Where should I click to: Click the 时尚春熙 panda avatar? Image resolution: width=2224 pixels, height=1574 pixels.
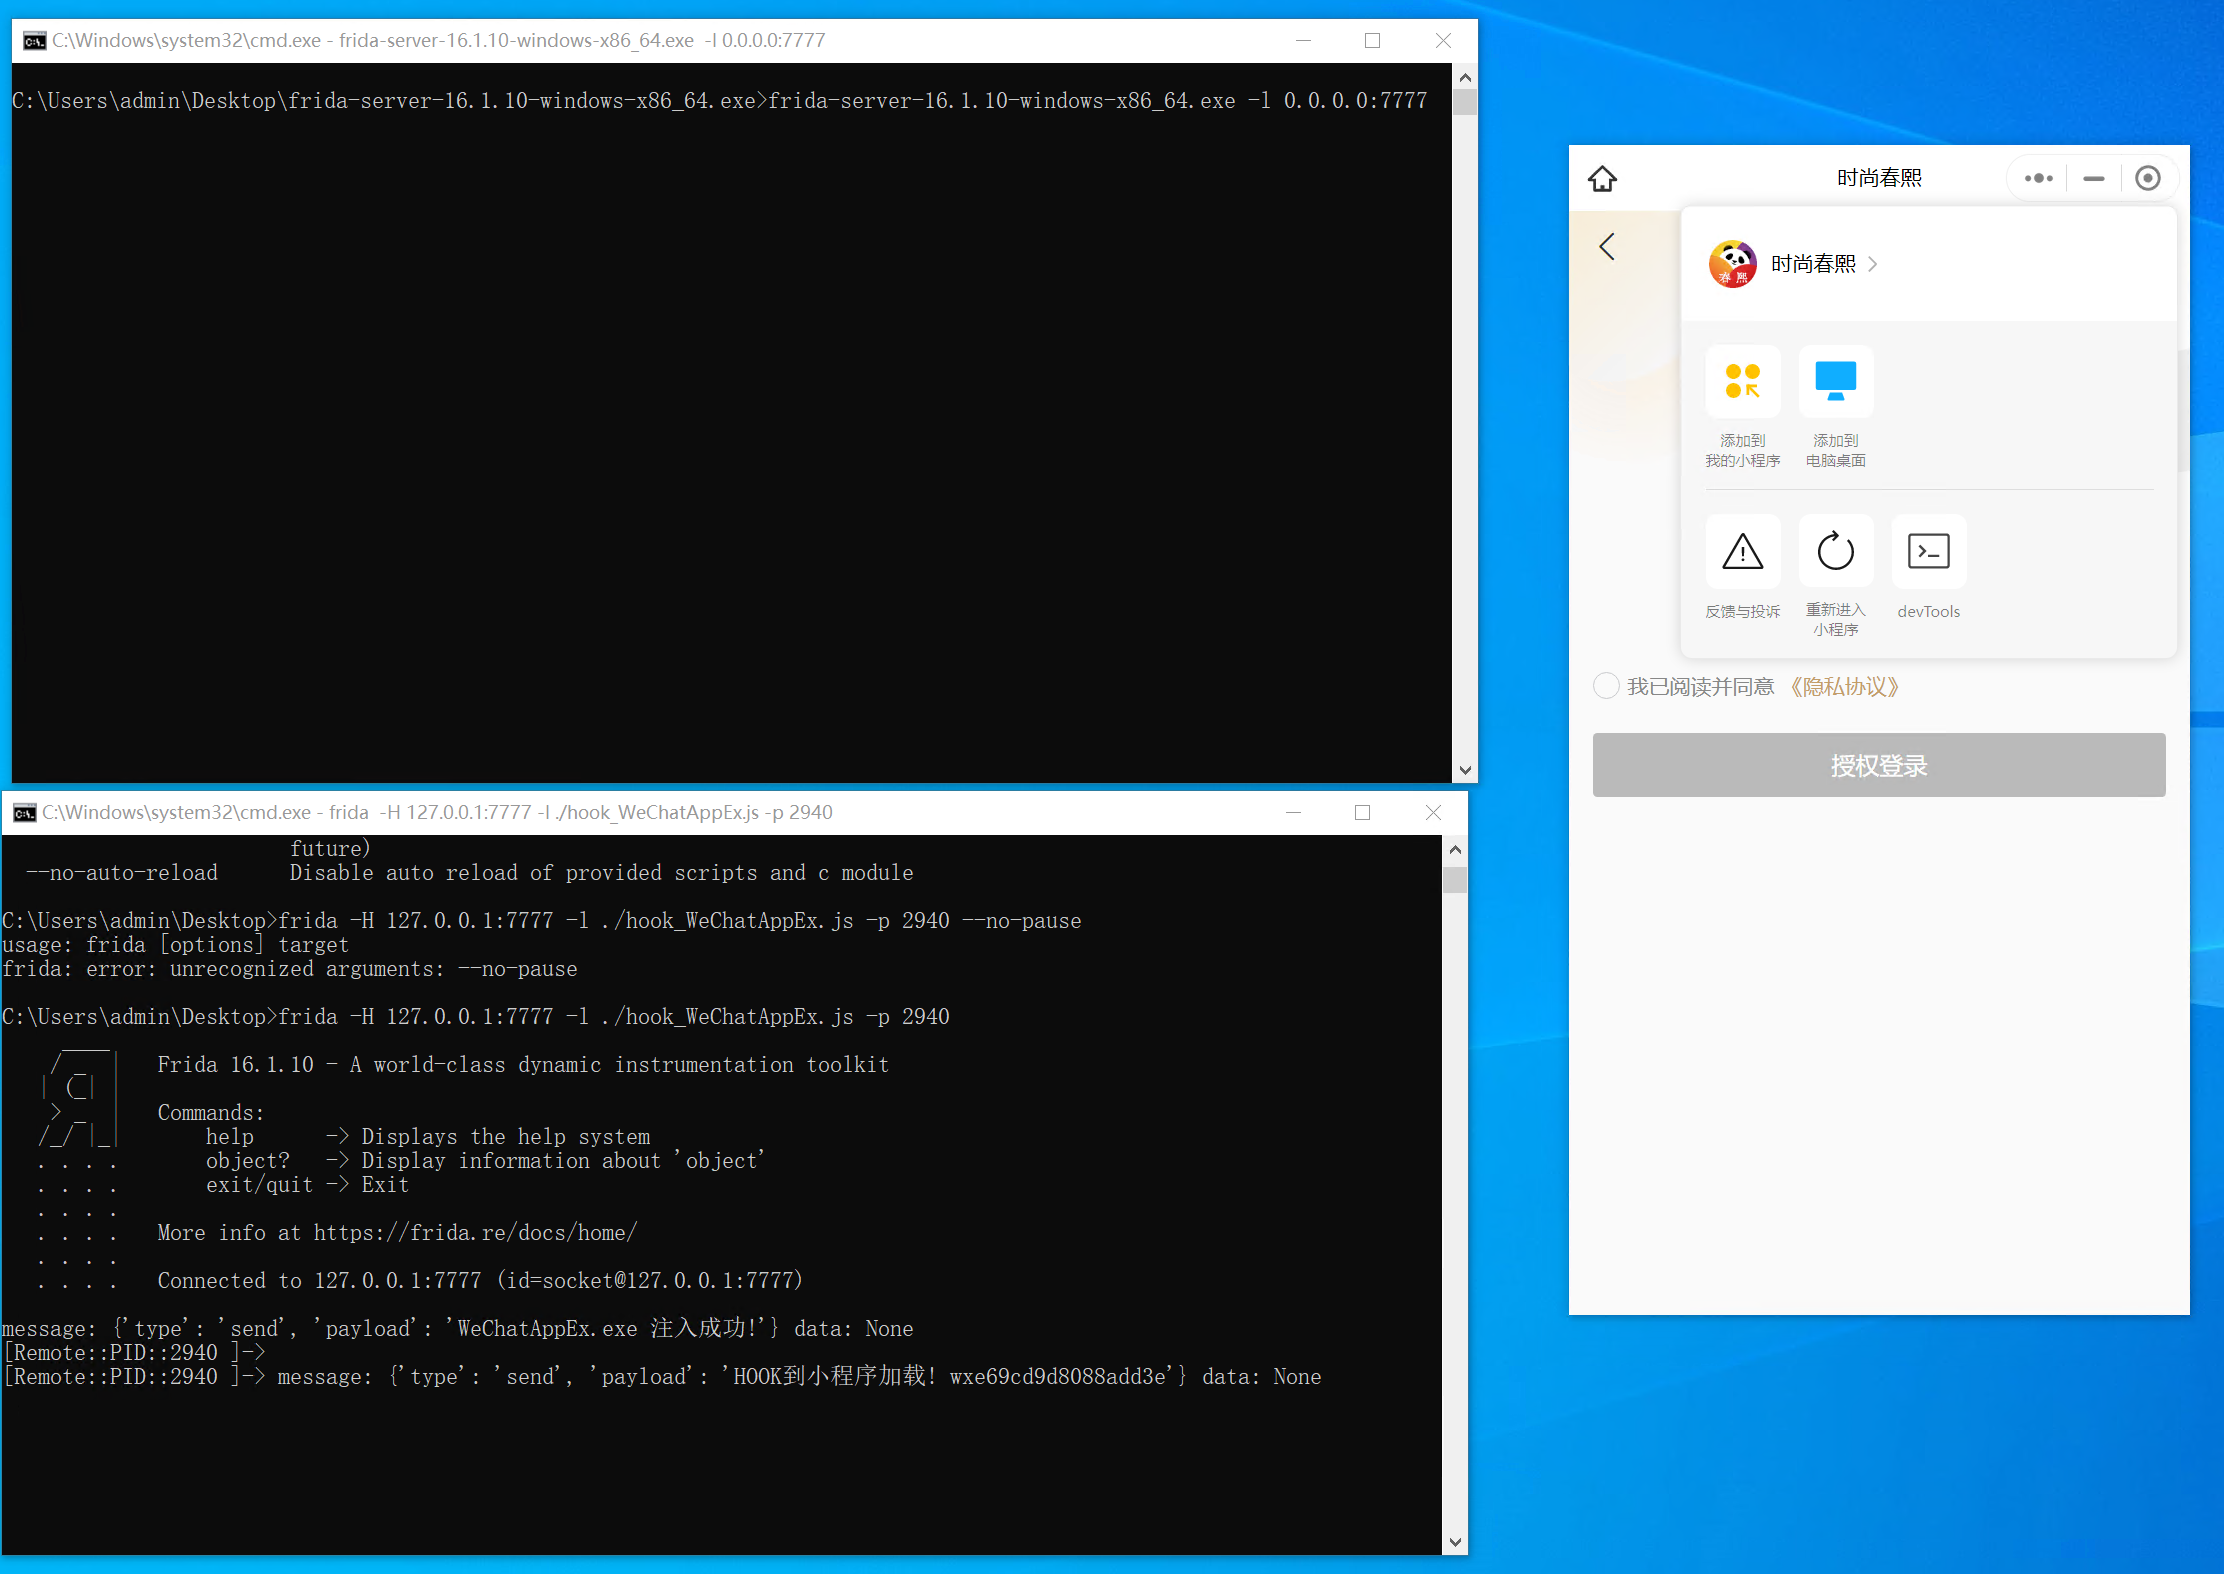coord(1732,264)
